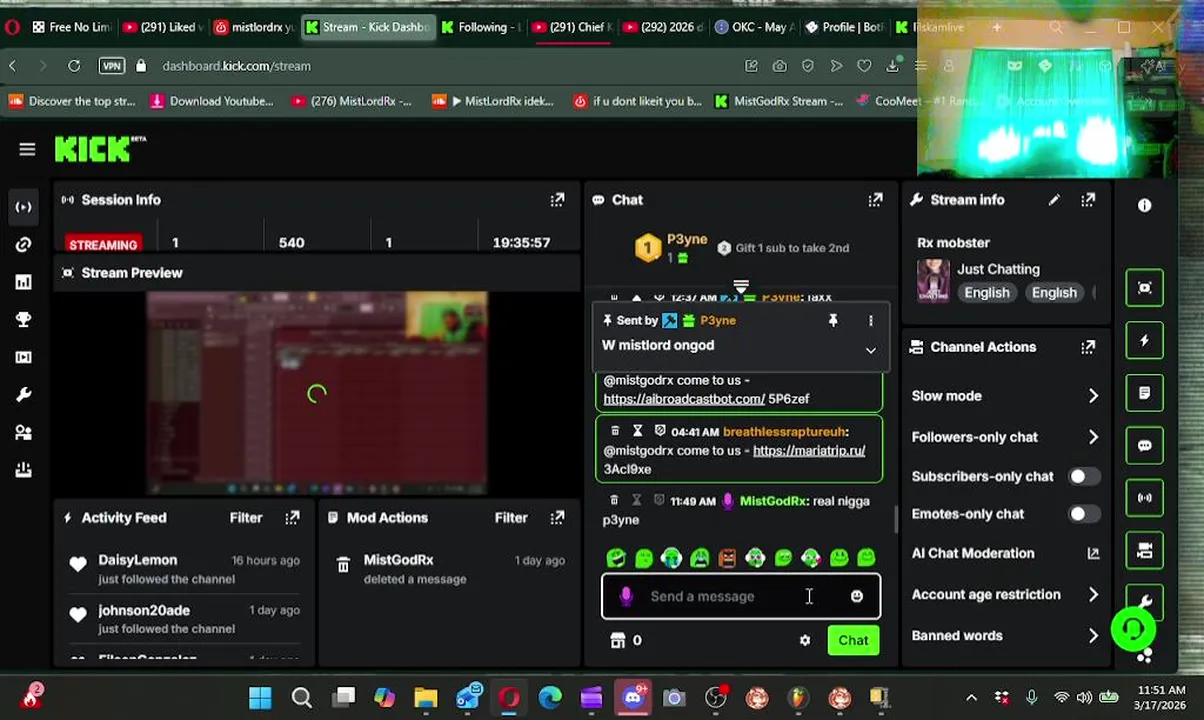Open Download Youtube bookmark
This screenshot has height=720, width=1204.
(211, 101)
